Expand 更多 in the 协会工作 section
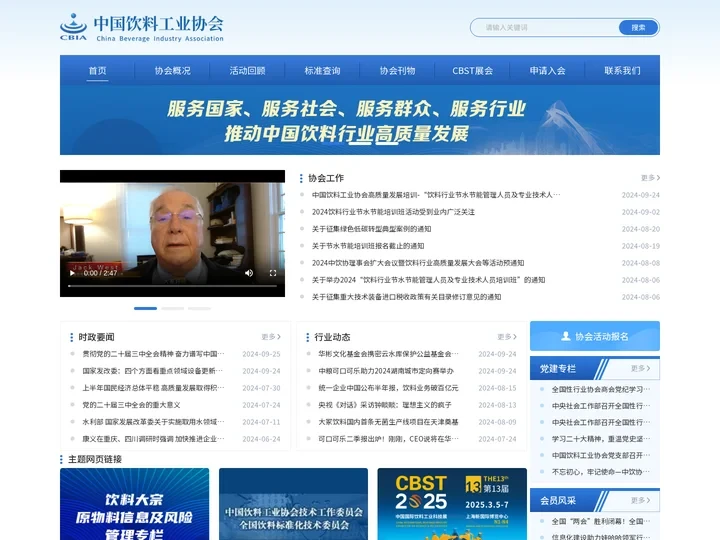Viewport: 720px width, 540px height. (650, 178)
